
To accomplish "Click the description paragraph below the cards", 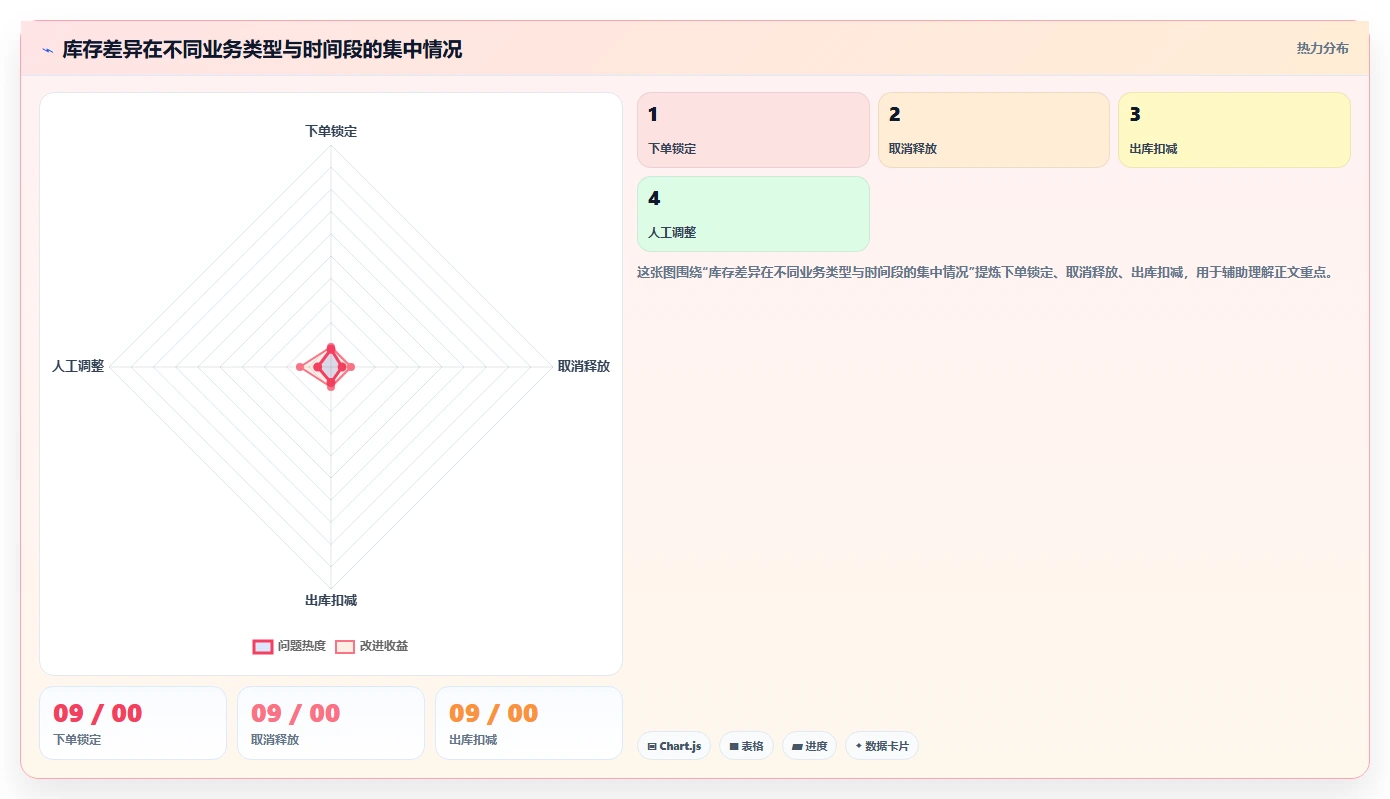I will (985, 272).
